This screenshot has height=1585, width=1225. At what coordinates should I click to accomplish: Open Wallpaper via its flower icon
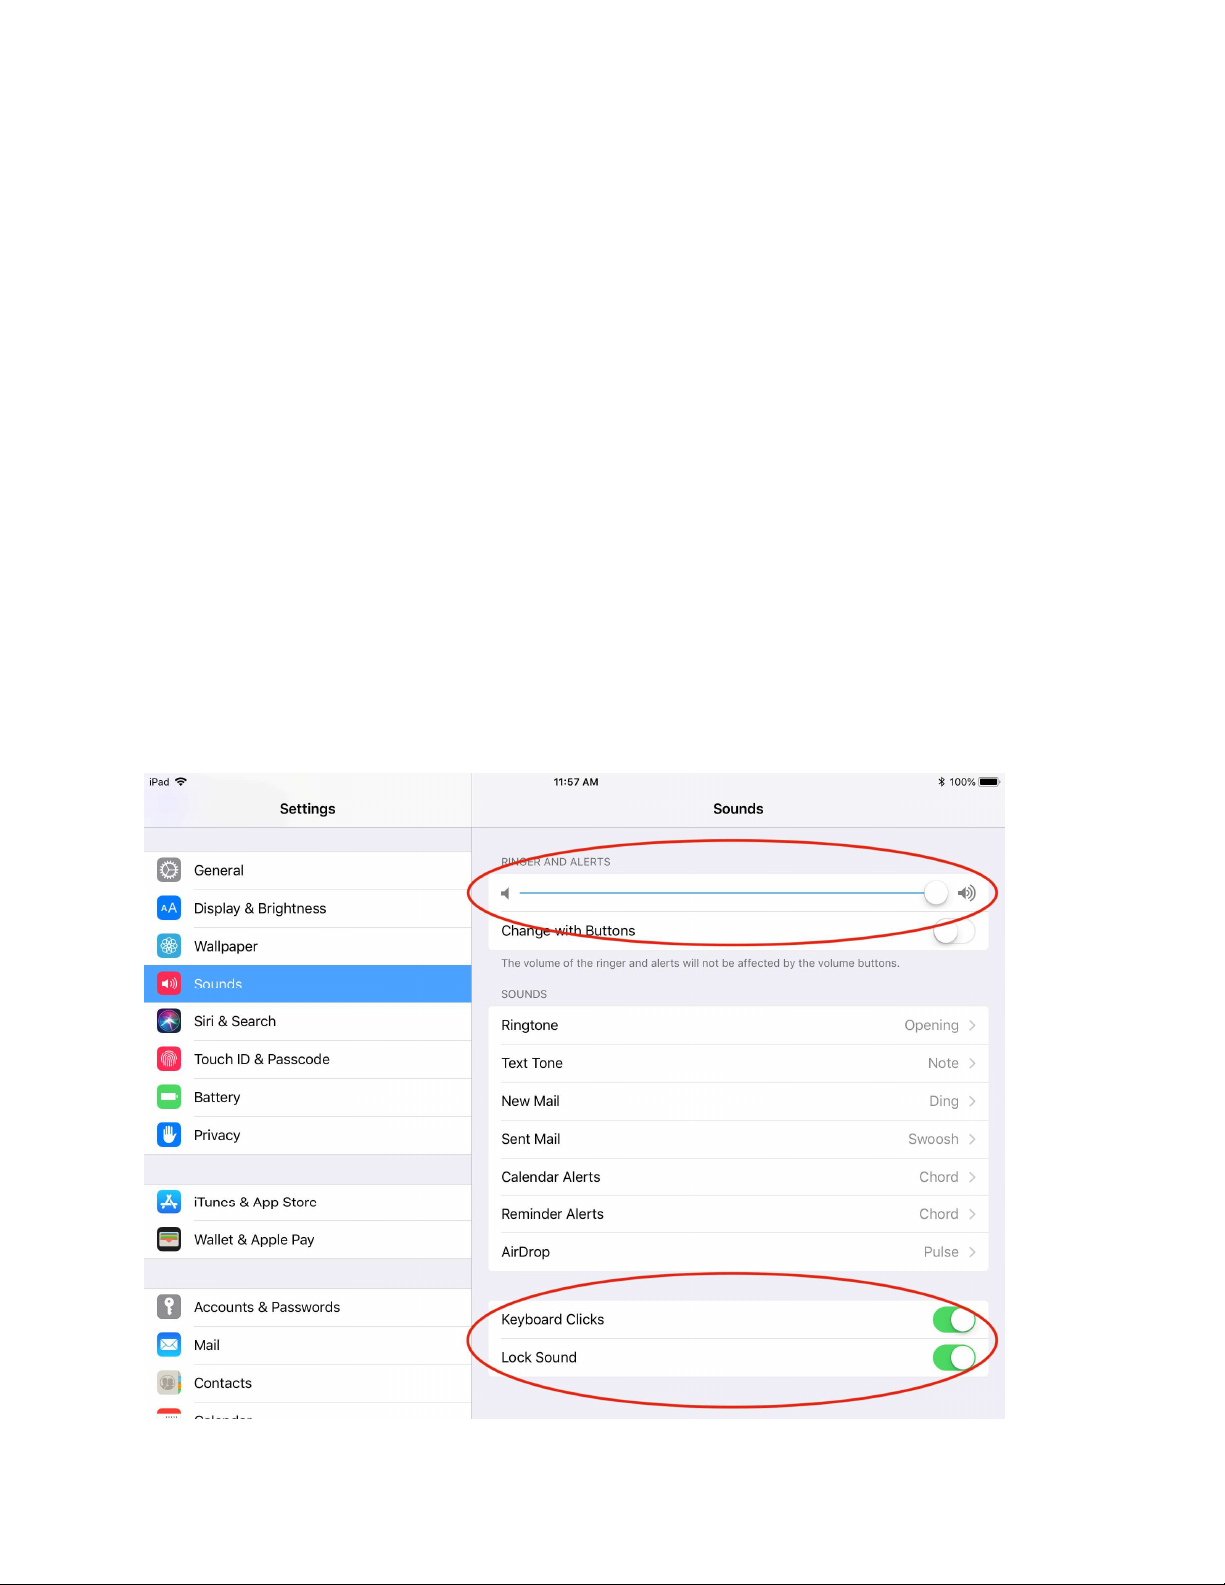click(169, 946)
